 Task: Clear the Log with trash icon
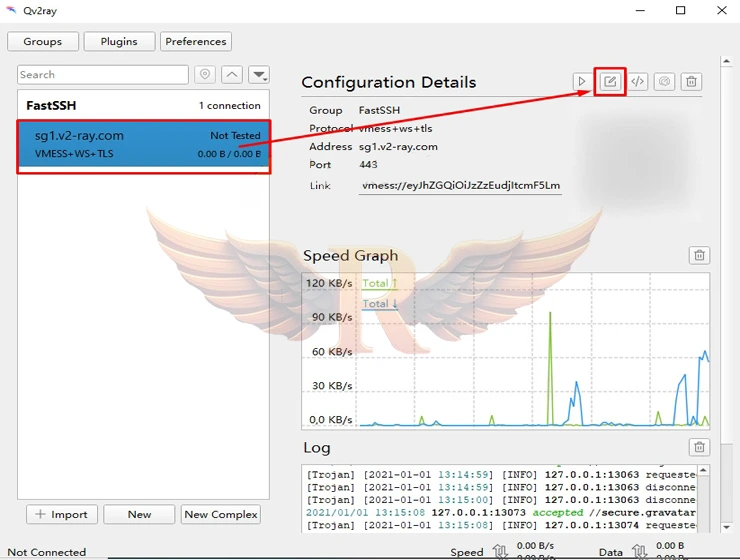point(700,447)
